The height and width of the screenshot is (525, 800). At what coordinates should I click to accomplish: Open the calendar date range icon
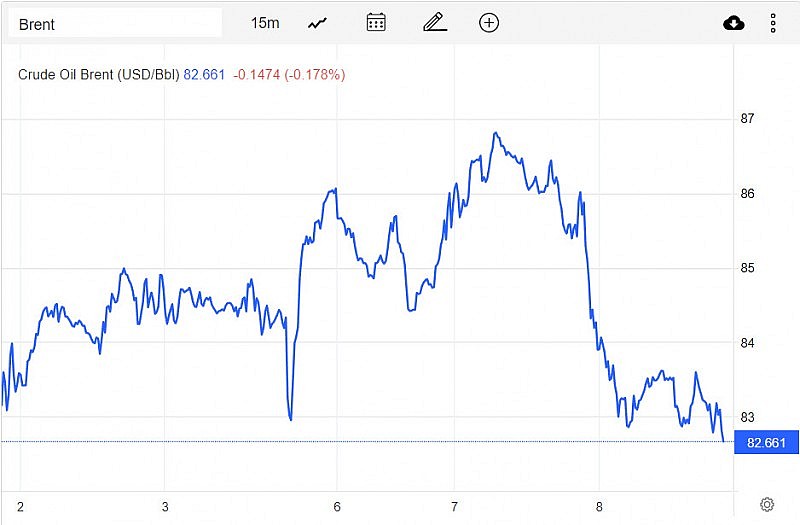click(376, 23)
